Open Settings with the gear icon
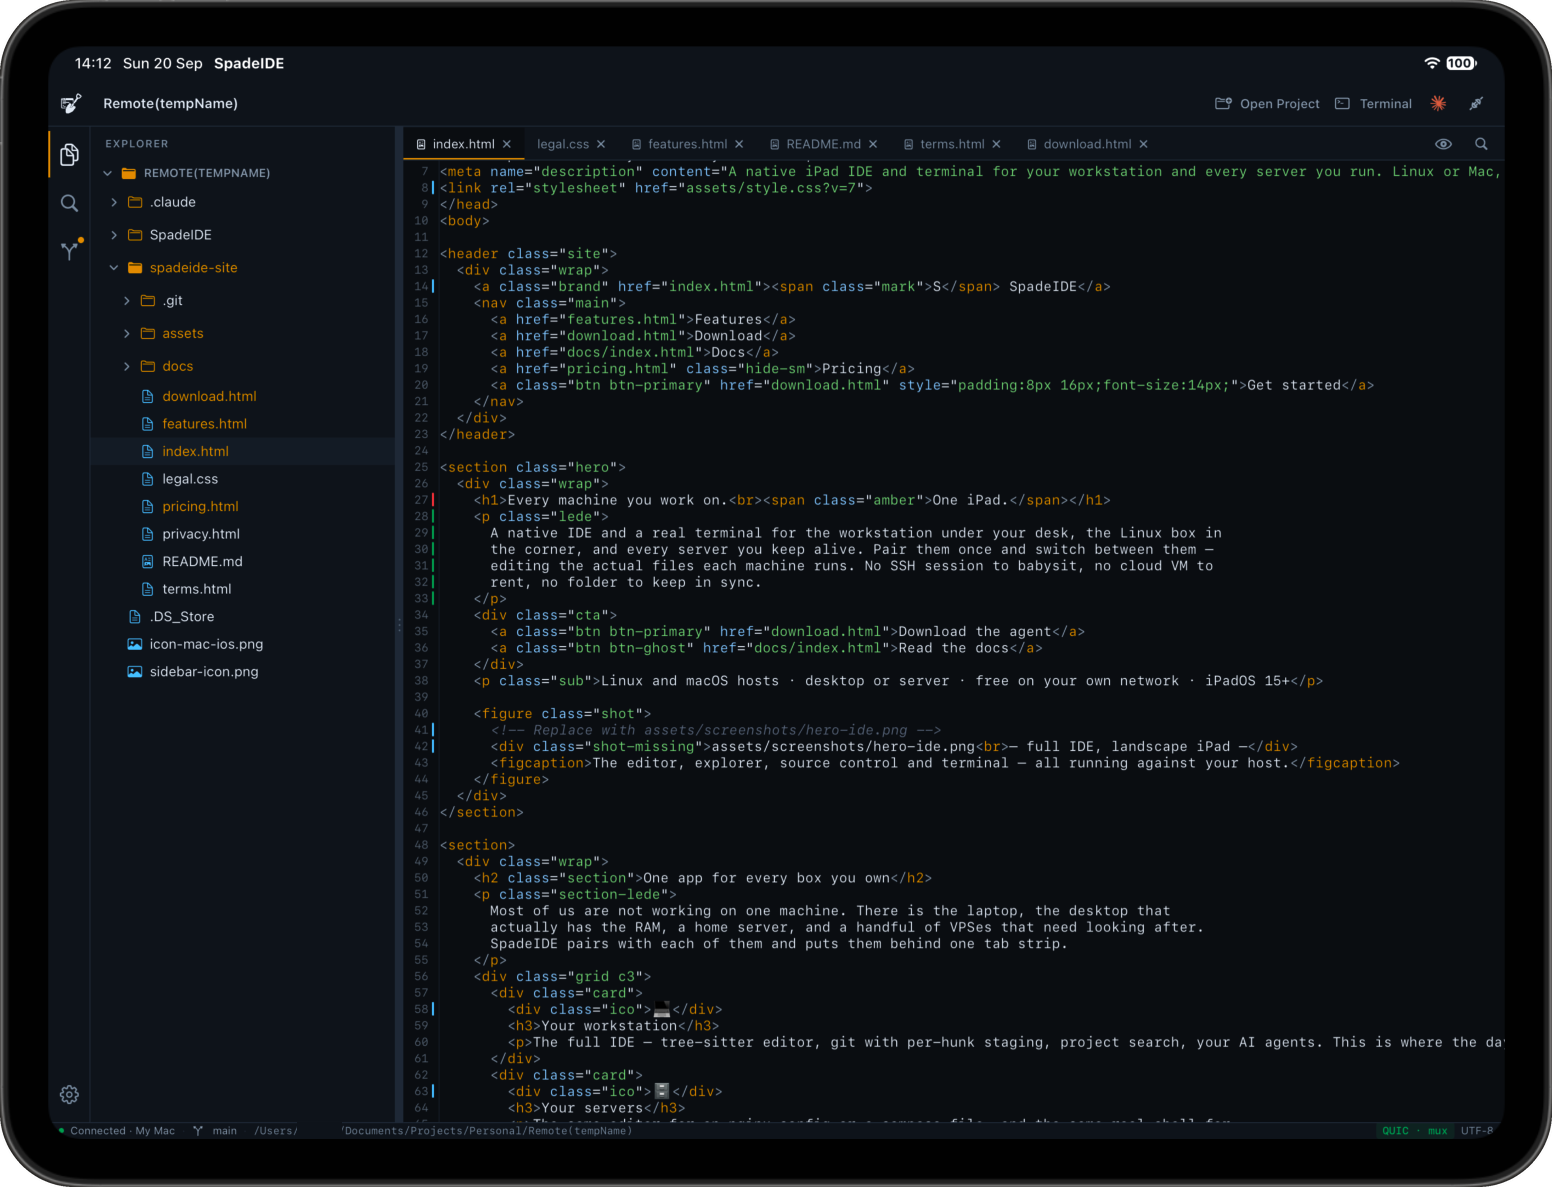Viewport: 1552px width, 1187px height. pos(69,1095)
